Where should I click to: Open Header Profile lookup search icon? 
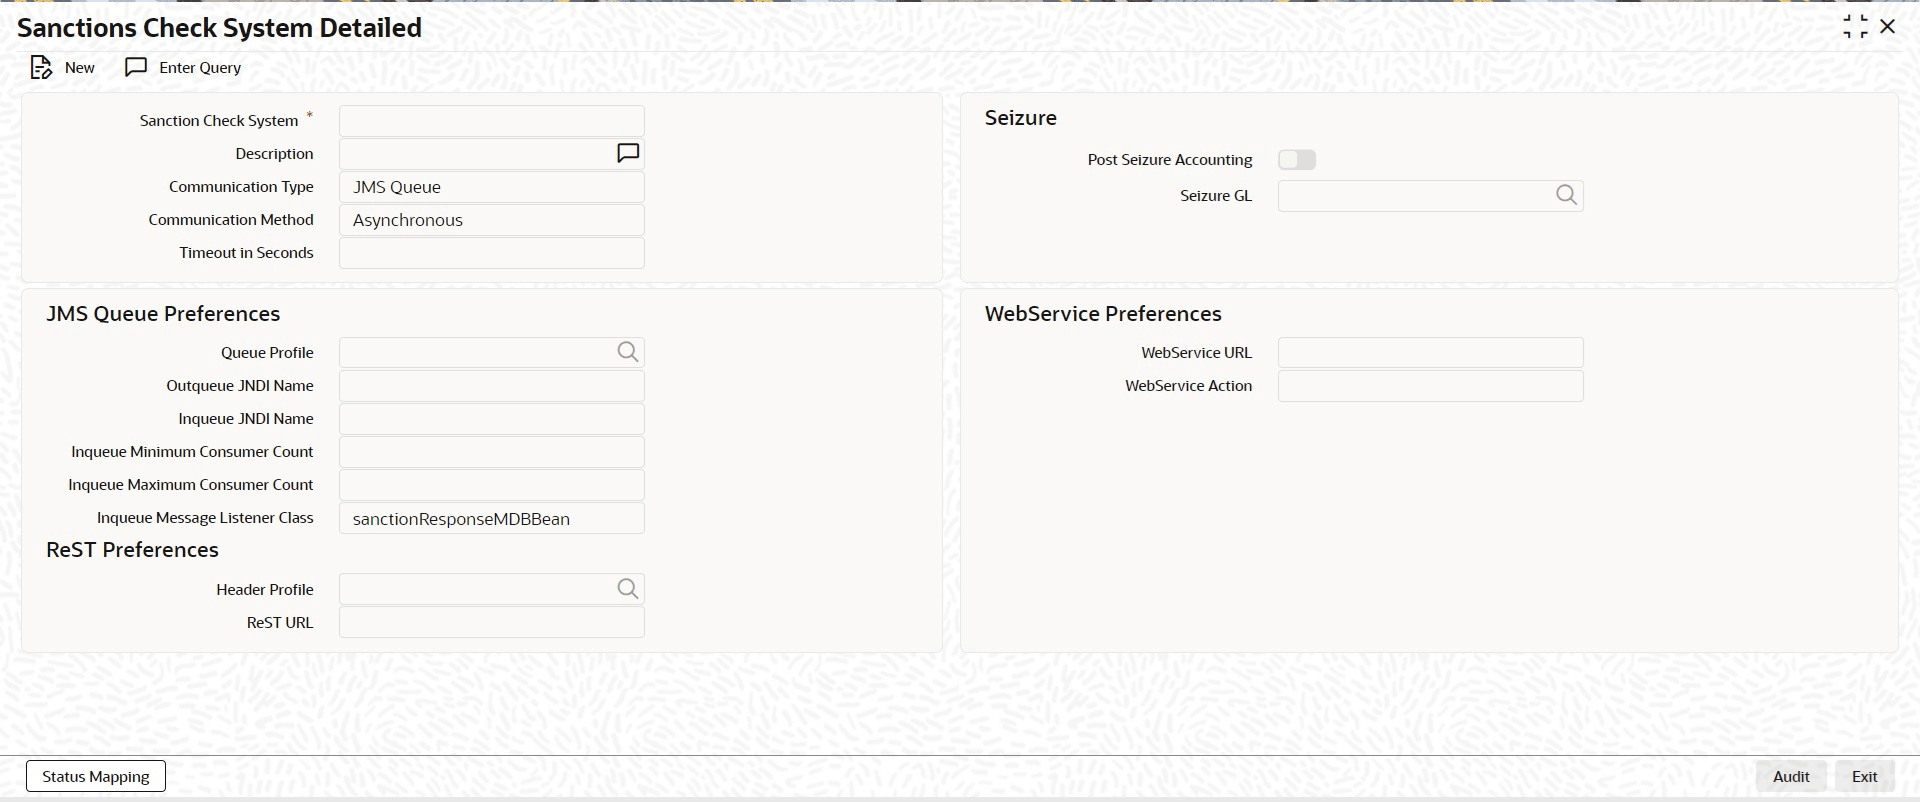[628, 589]
